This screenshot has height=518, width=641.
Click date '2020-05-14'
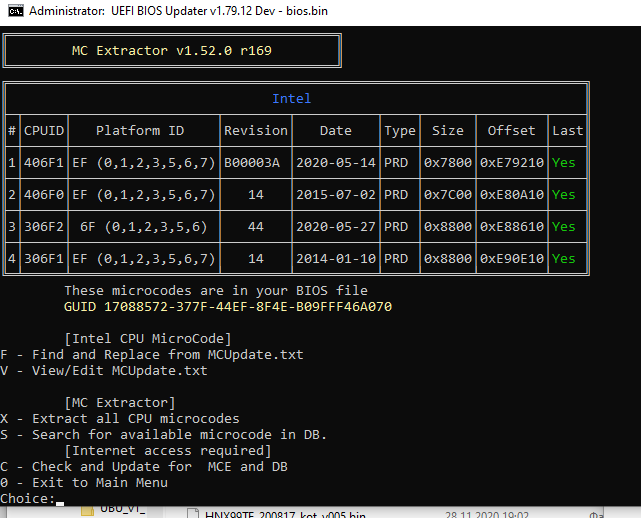pyautogui.click(x=336, y=163)
